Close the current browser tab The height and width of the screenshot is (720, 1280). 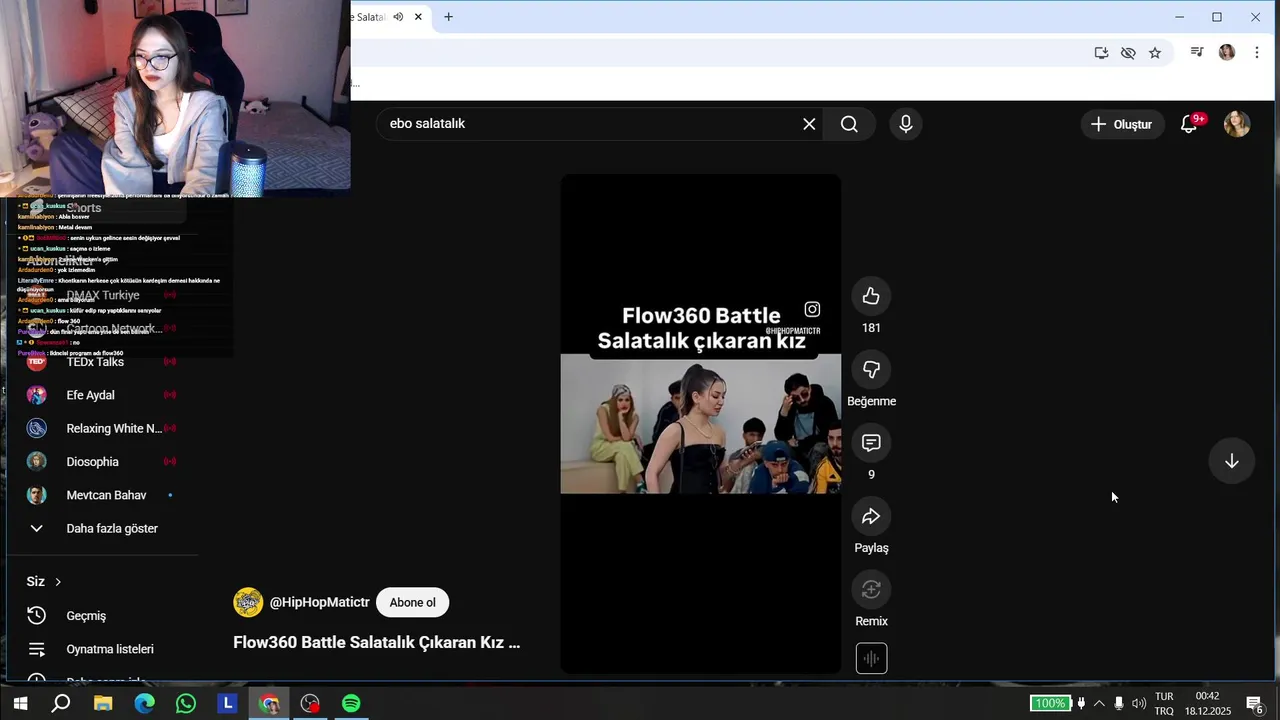[418, 17]
